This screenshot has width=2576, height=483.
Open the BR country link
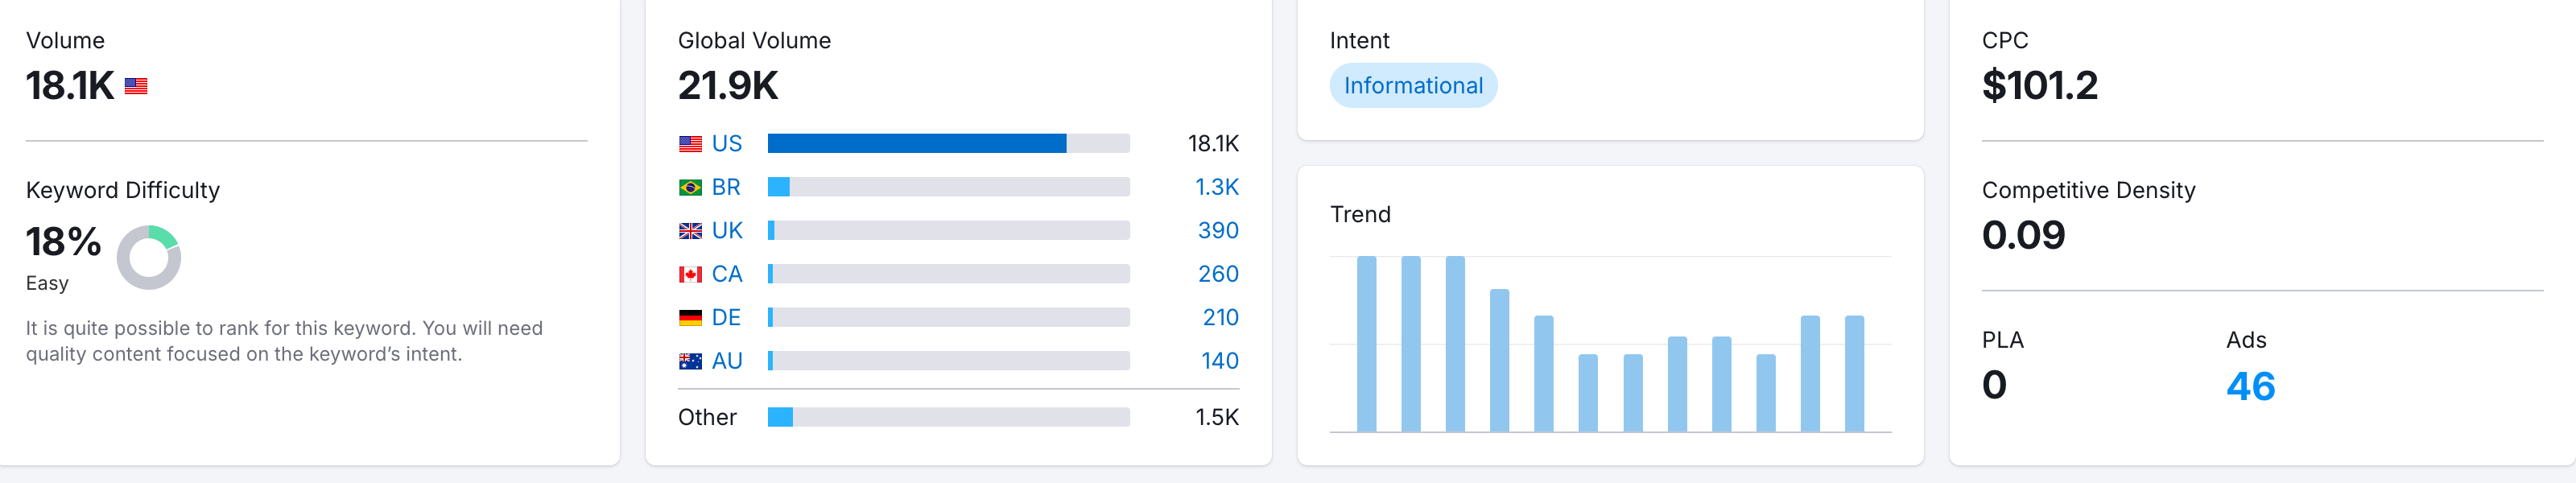[726, 187]
